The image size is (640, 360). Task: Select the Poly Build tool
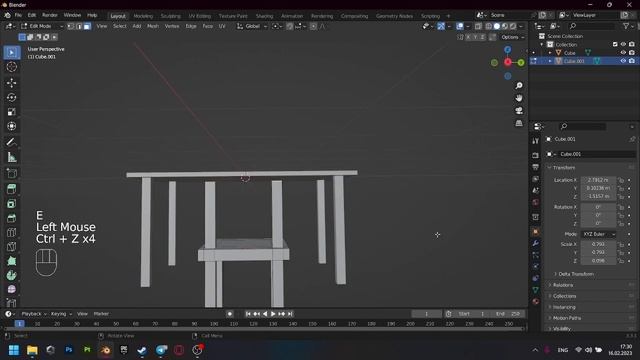click(11, 261)
